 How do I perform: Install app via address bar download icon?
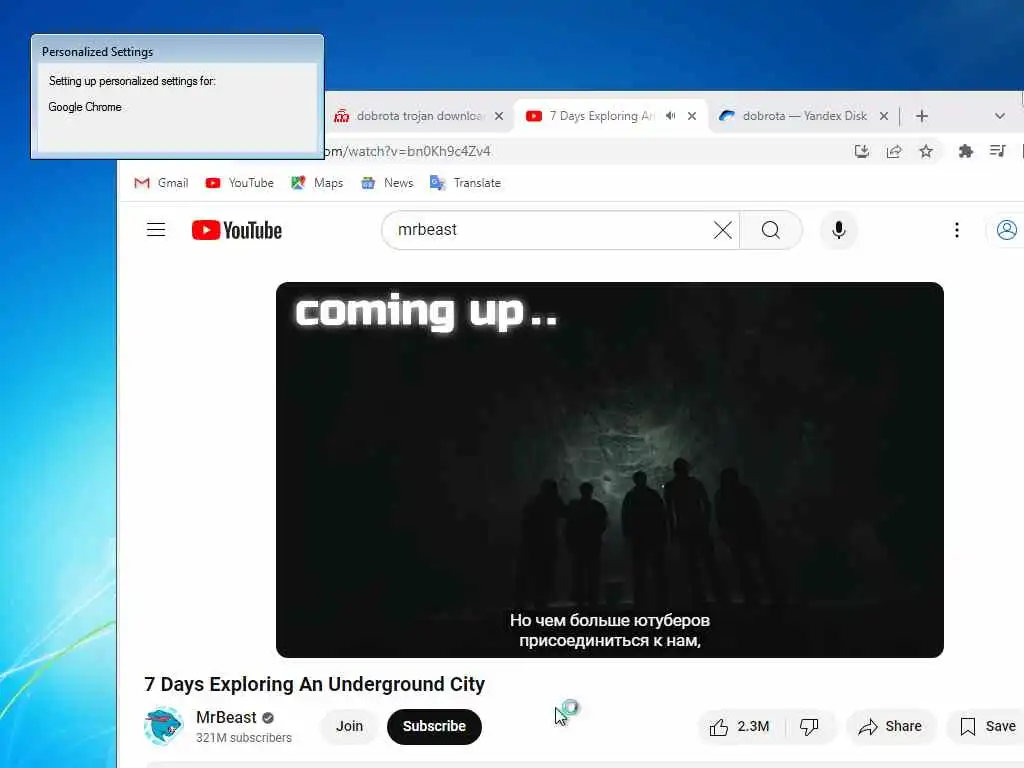861,152
